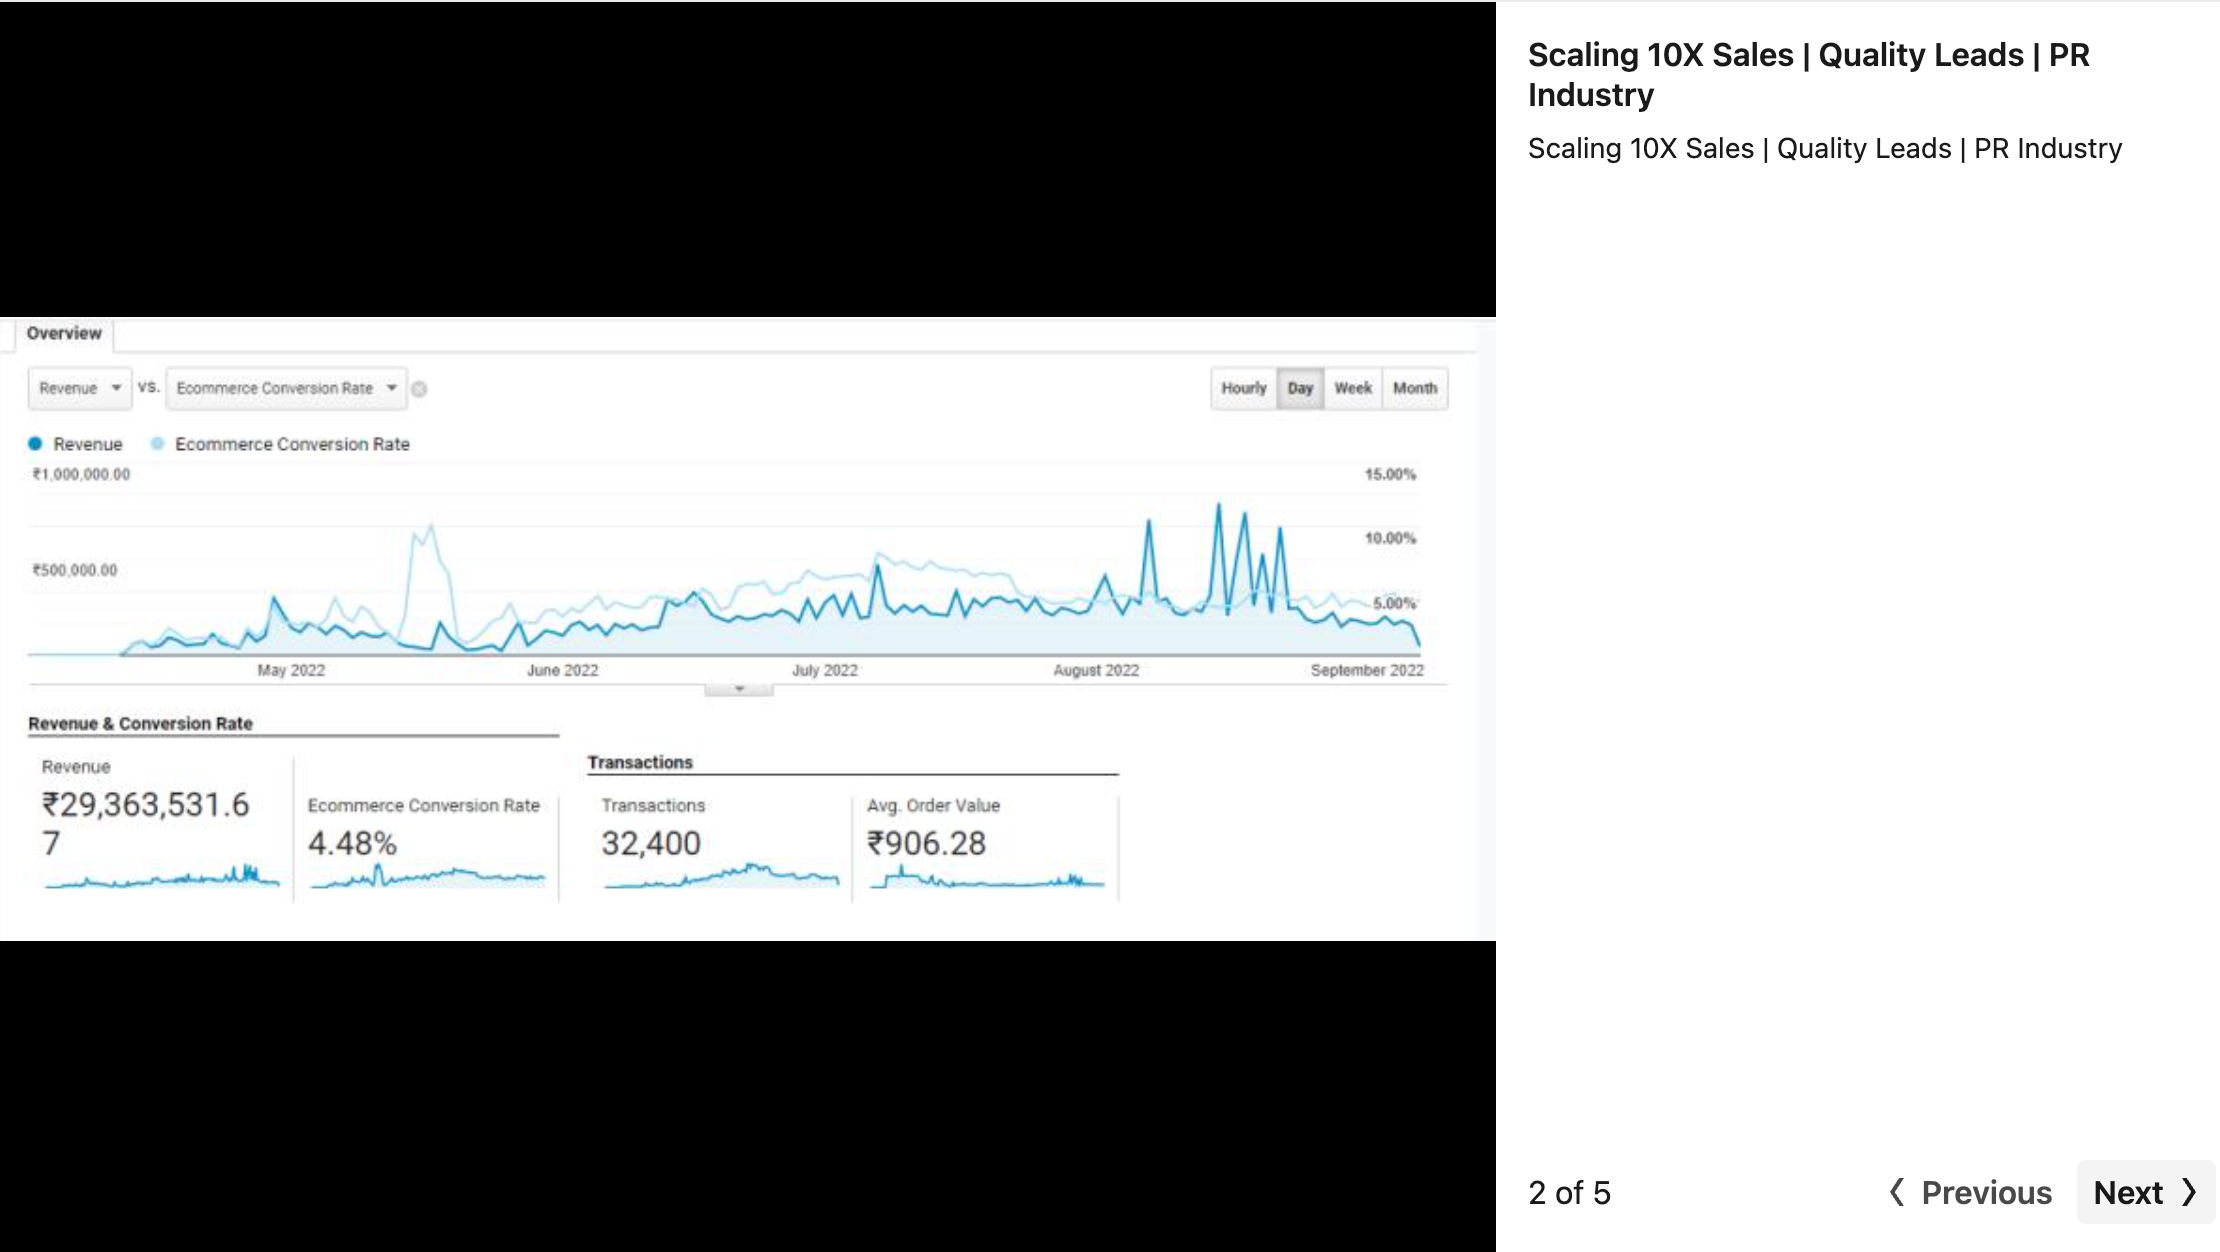Switch chart granularity to Week
The width and height of the screenshot is (2220, 1252).
pyautogui.click(x=1353, y=388)
